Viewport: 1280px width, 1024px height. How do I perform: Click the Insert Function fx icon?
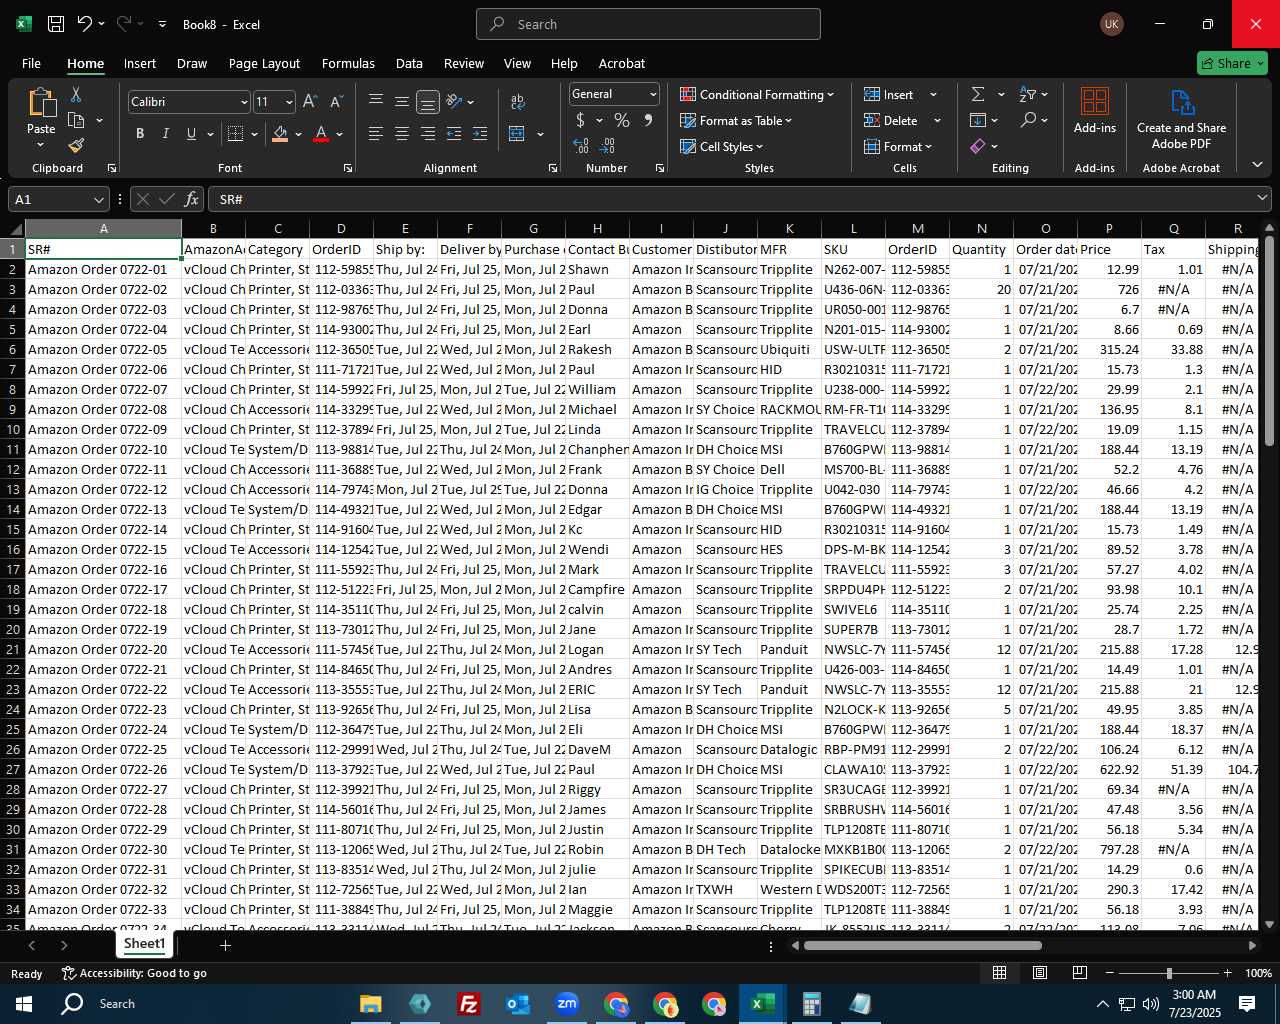click(192, 199)
